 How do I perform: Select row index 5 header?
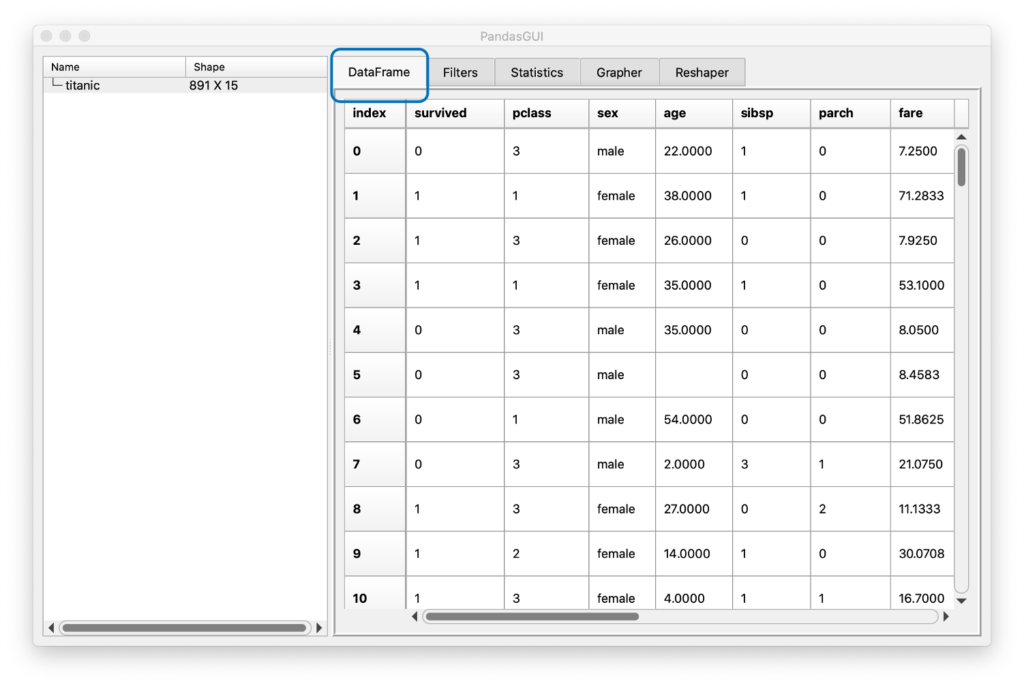(x=374, y=375)
